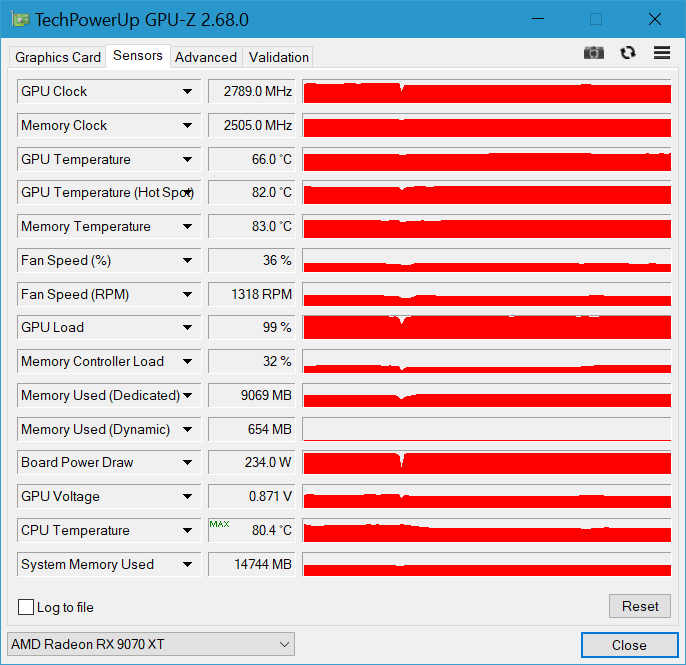Open the AMD Radeon RX 9070 XT selector

(x=151, y=644)
